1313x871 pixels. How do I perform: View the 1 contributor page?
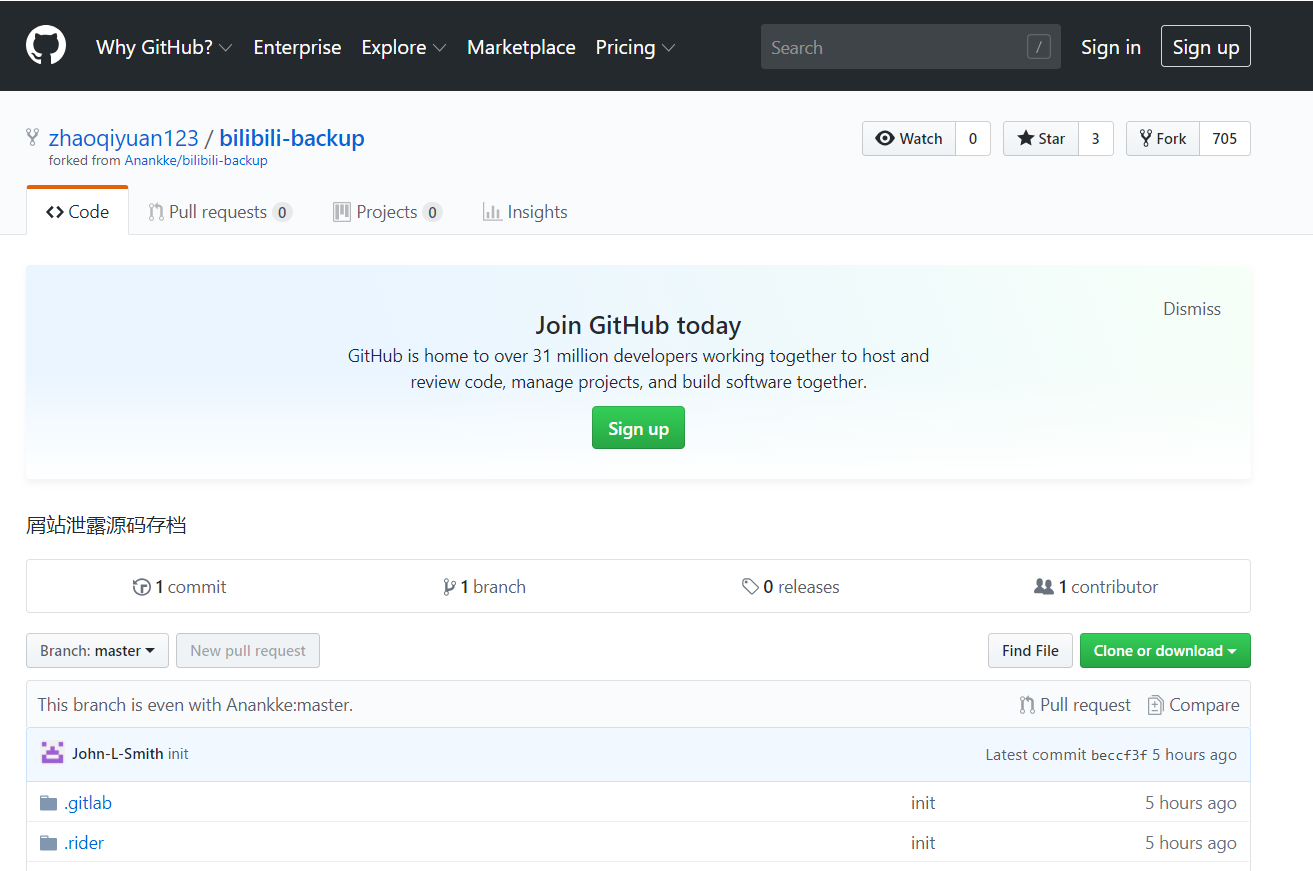pyautogui.click(x=1097, y=587)
